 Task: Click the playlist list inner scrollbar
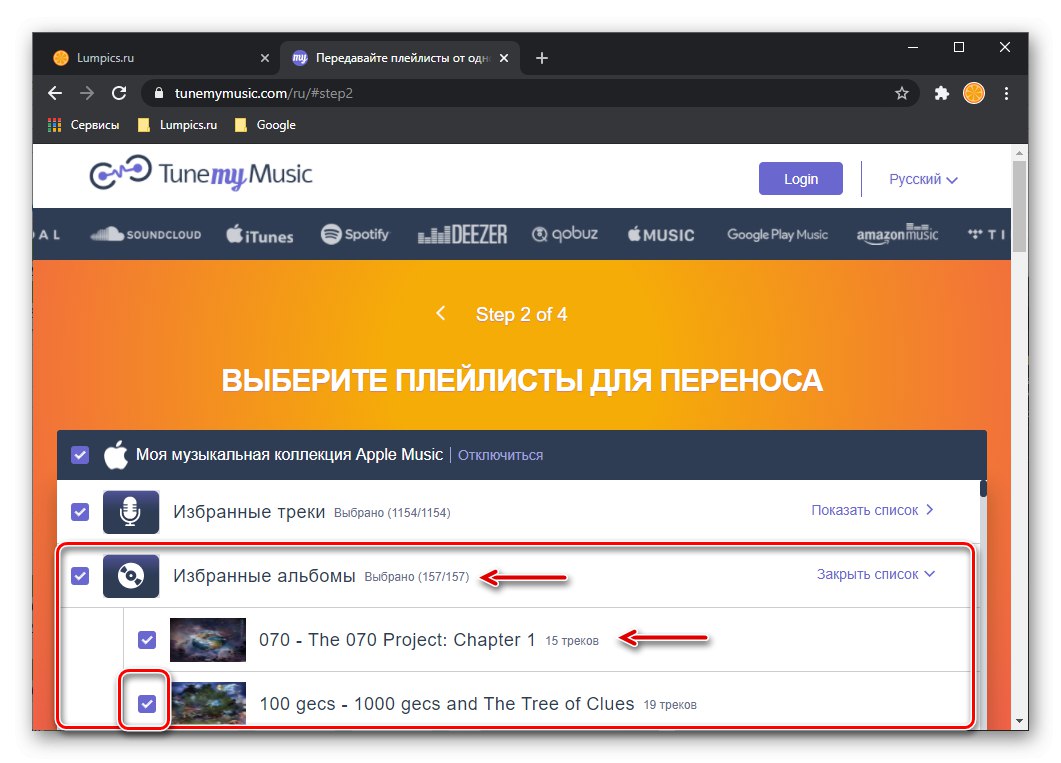(x=983, y=488)
